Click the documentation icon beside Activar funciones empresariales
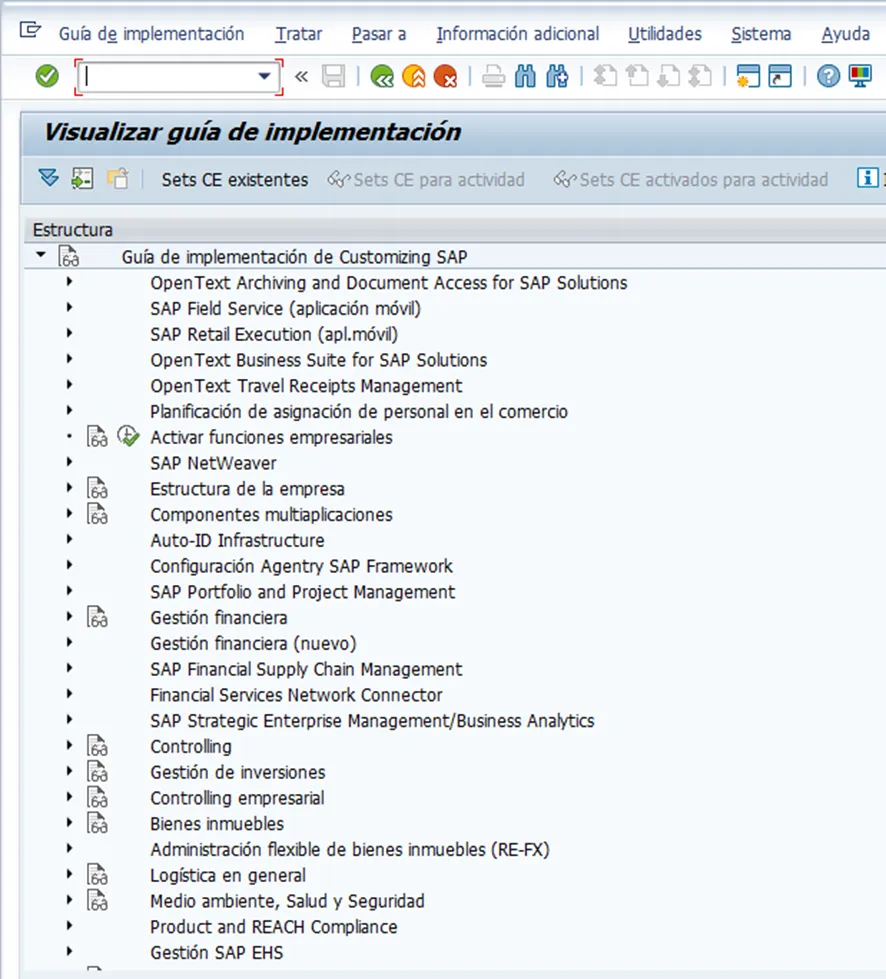The image size is (886, 979). 97,436
